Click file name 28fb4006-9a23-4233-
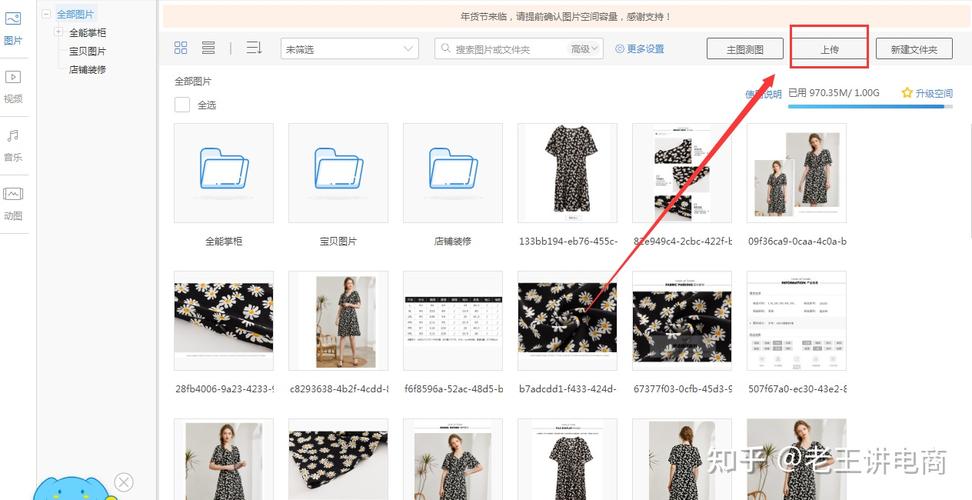Screen dimensions: 972x500 click(x=224, y=388)
